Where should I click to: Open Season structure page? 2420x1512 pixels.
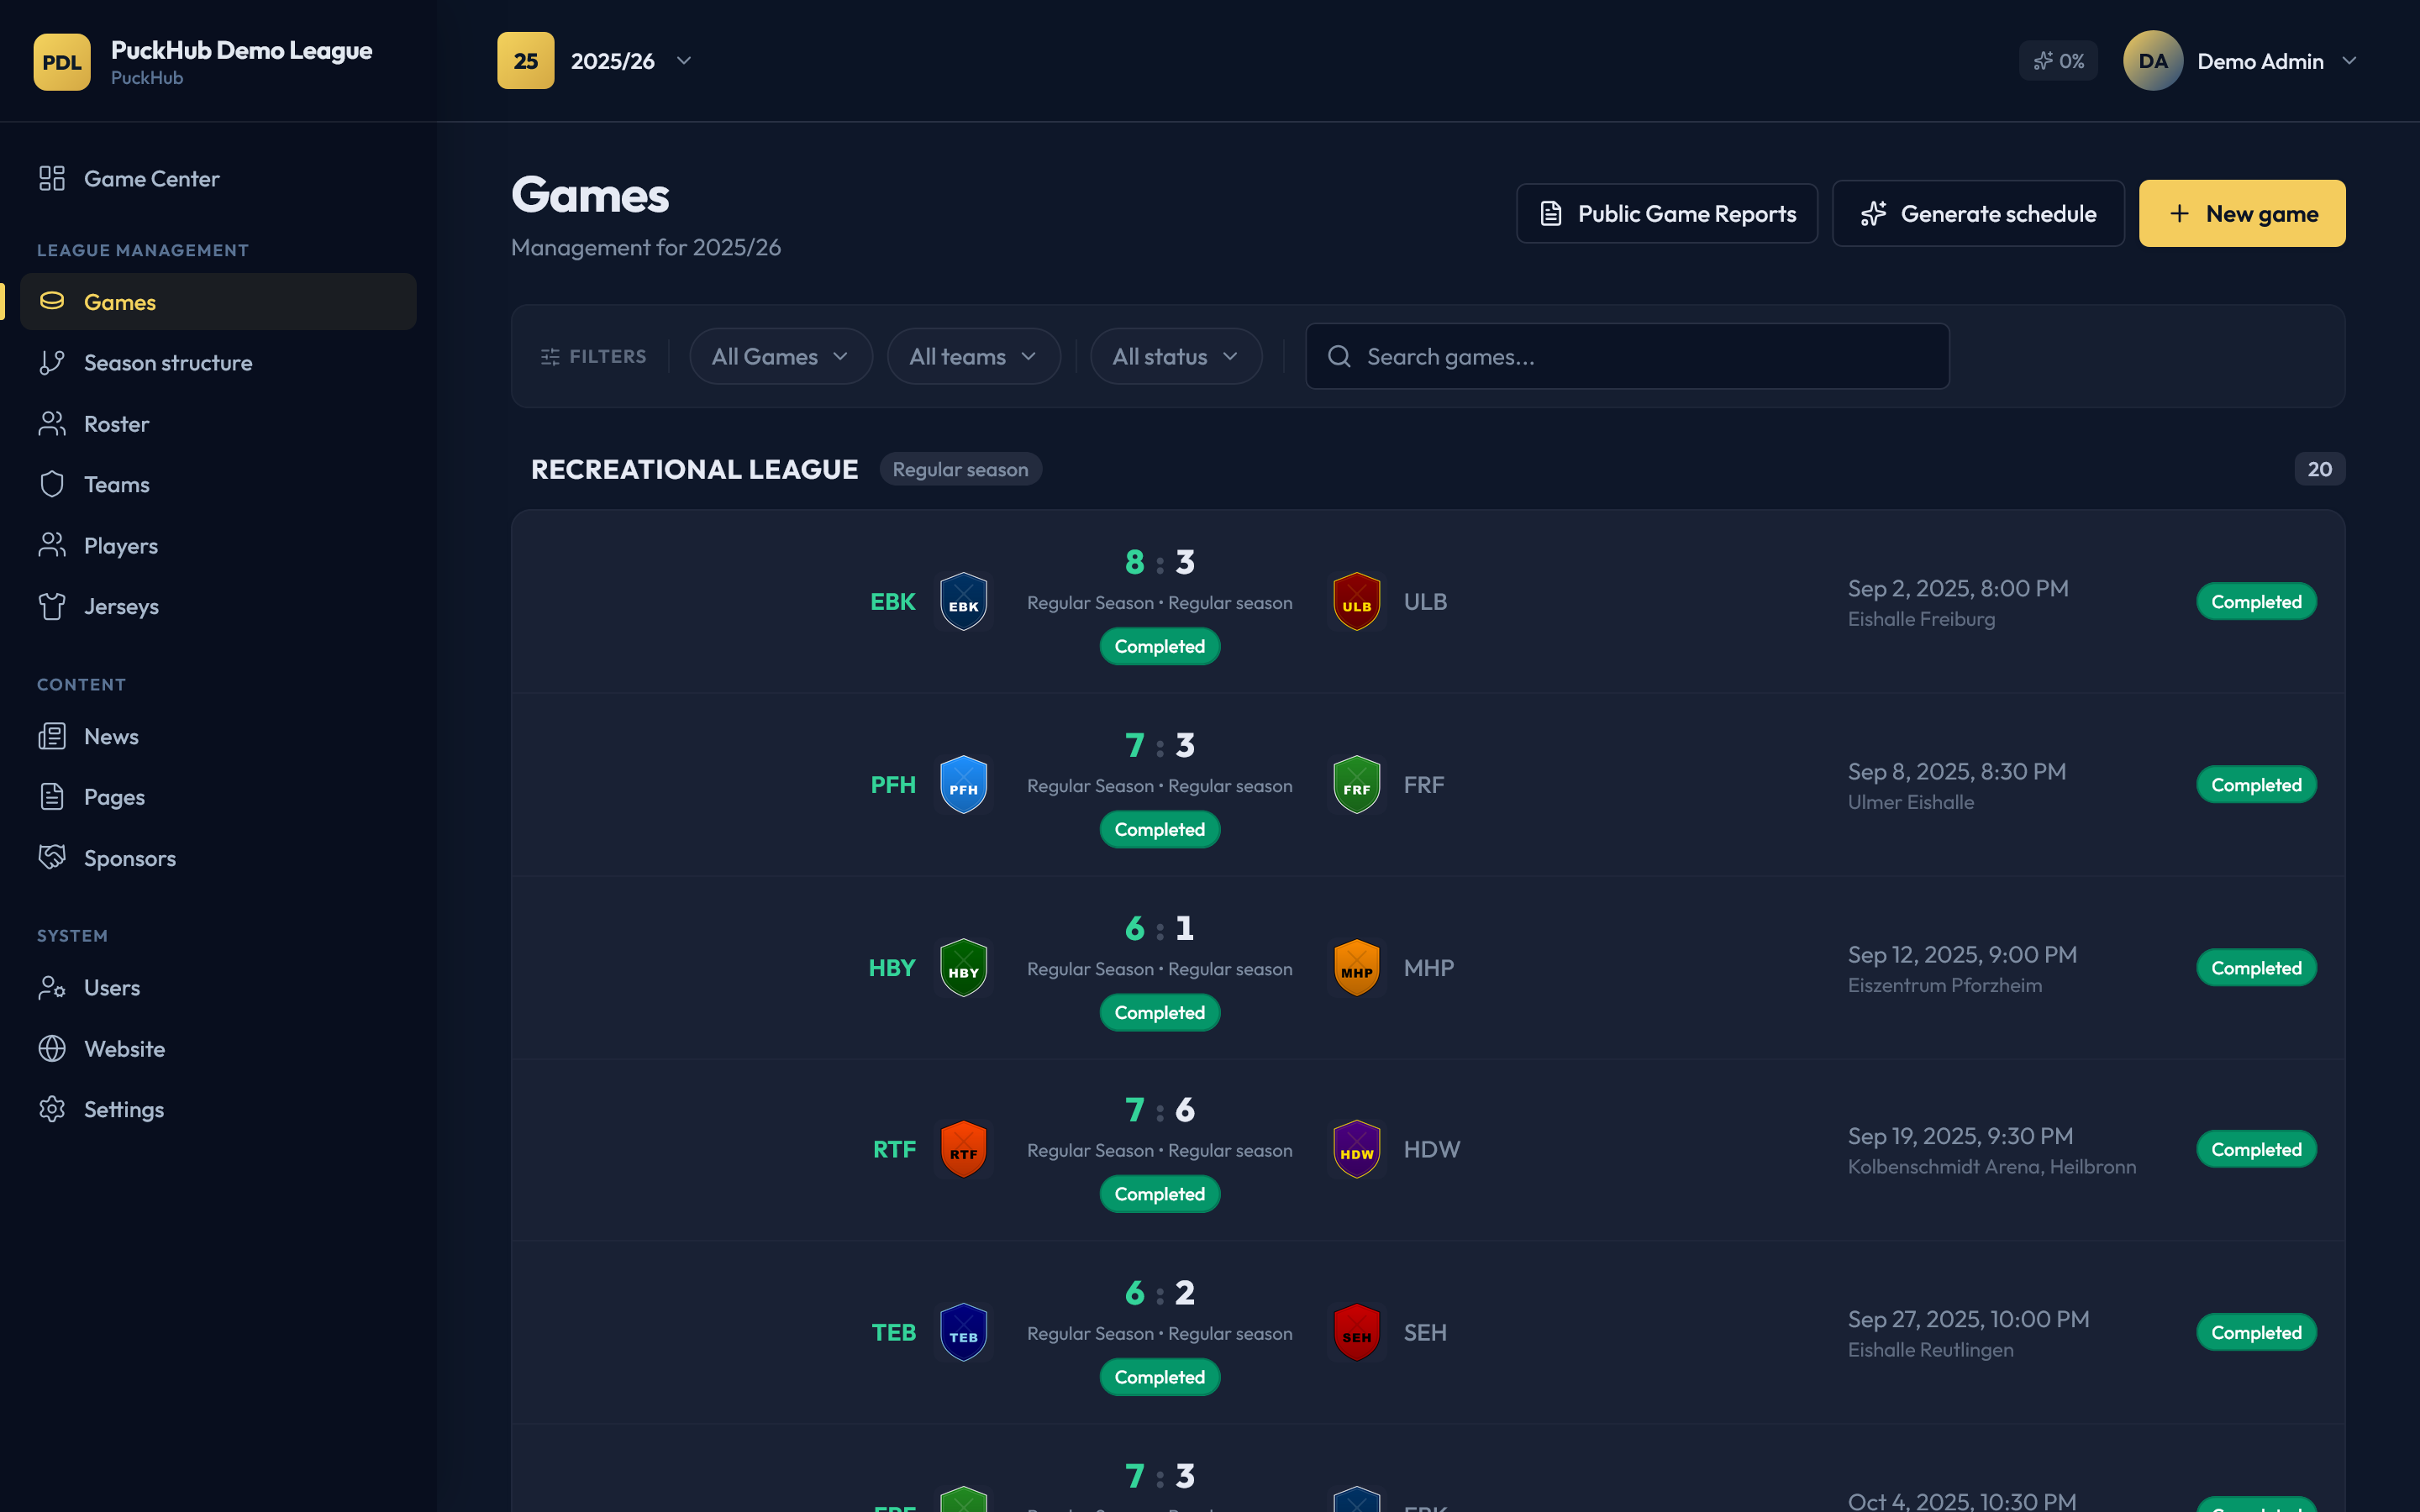pos(218,362)
